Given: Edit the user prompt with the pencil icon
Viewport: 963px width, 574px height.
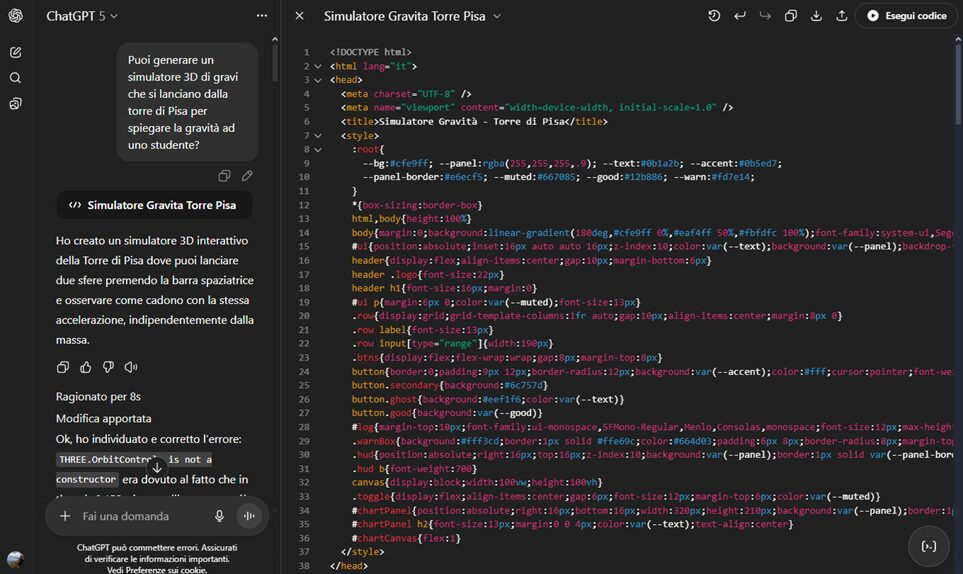Looking at the screenshot, I should tap(247, 176).
